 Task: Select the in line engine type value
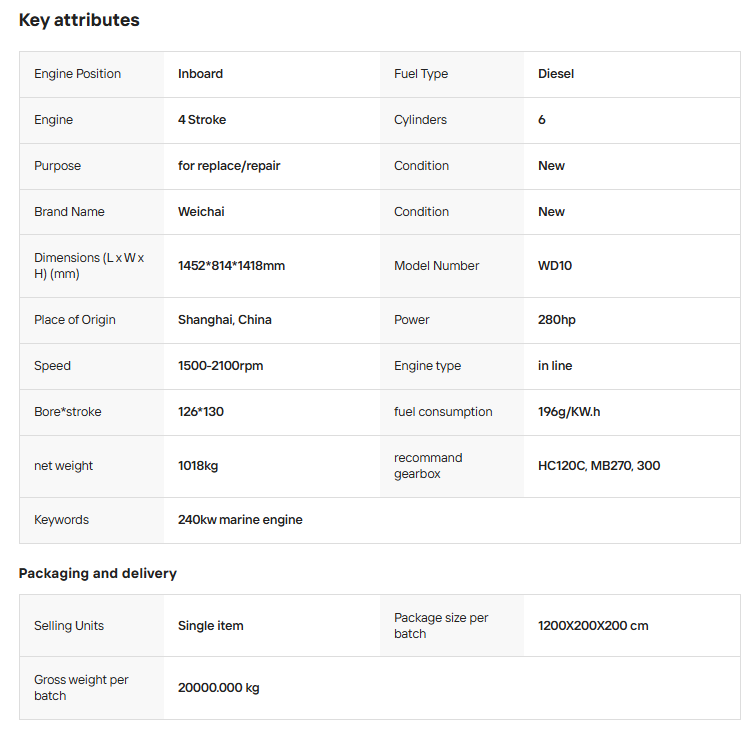[x=555, y=366]
